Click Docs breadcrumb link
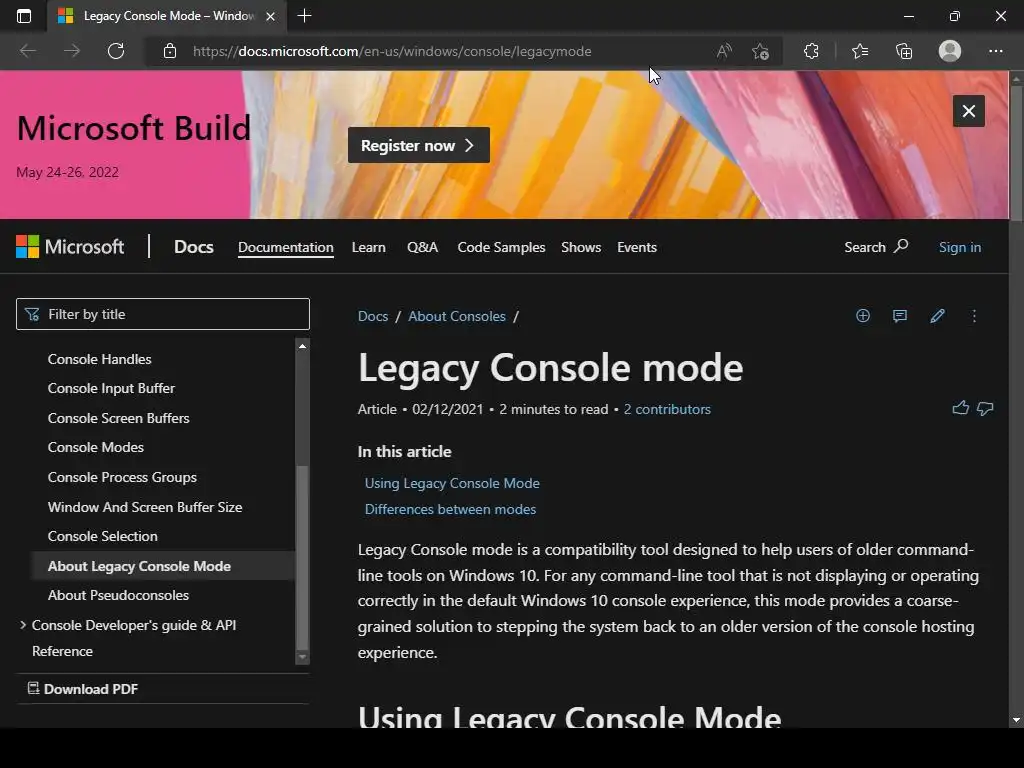 pyautogui.click(x=373, y=316)
